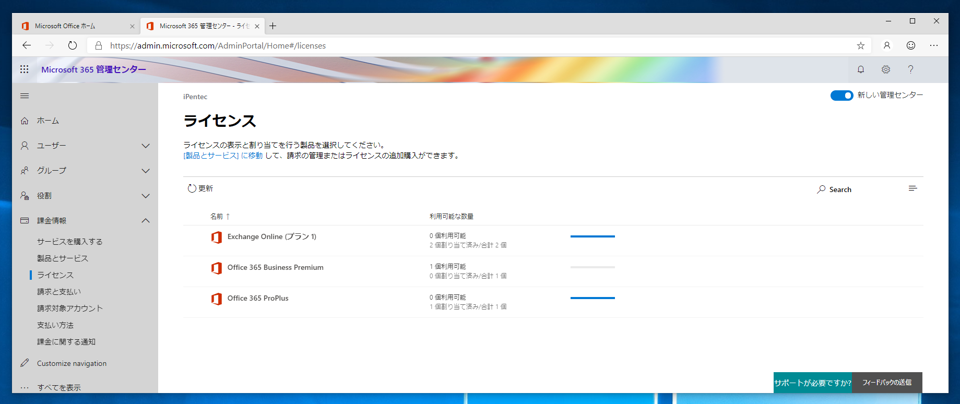Click the roles icon beside 役割
This screenshot has width=960, height=404.
[x=24, y=196]
